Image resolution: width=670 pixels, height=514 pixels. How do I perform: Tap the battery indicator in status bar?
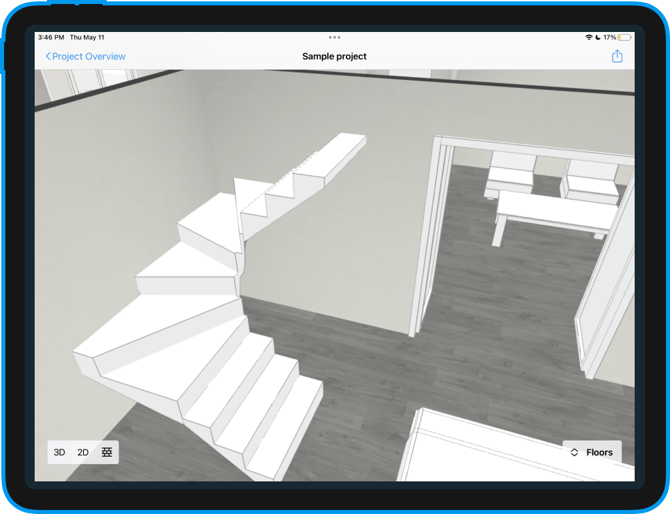pyautogui.click(x=625, y=37)
